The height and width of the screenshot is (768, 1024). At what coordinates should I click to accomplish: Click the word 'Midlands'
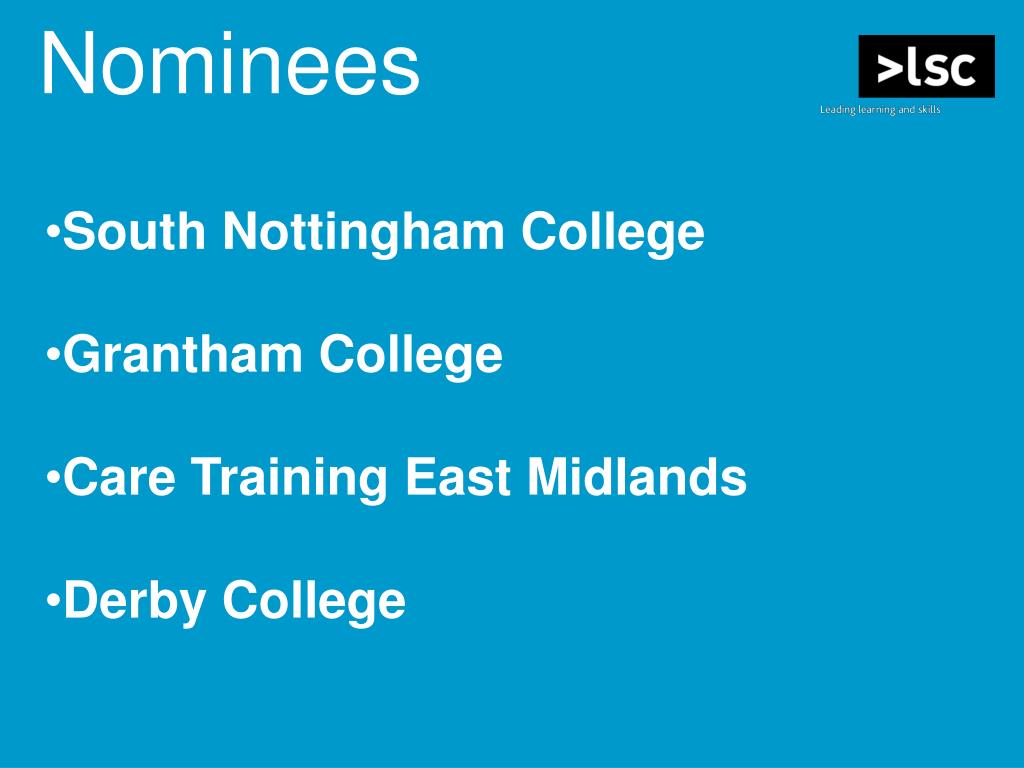[637, 477]
